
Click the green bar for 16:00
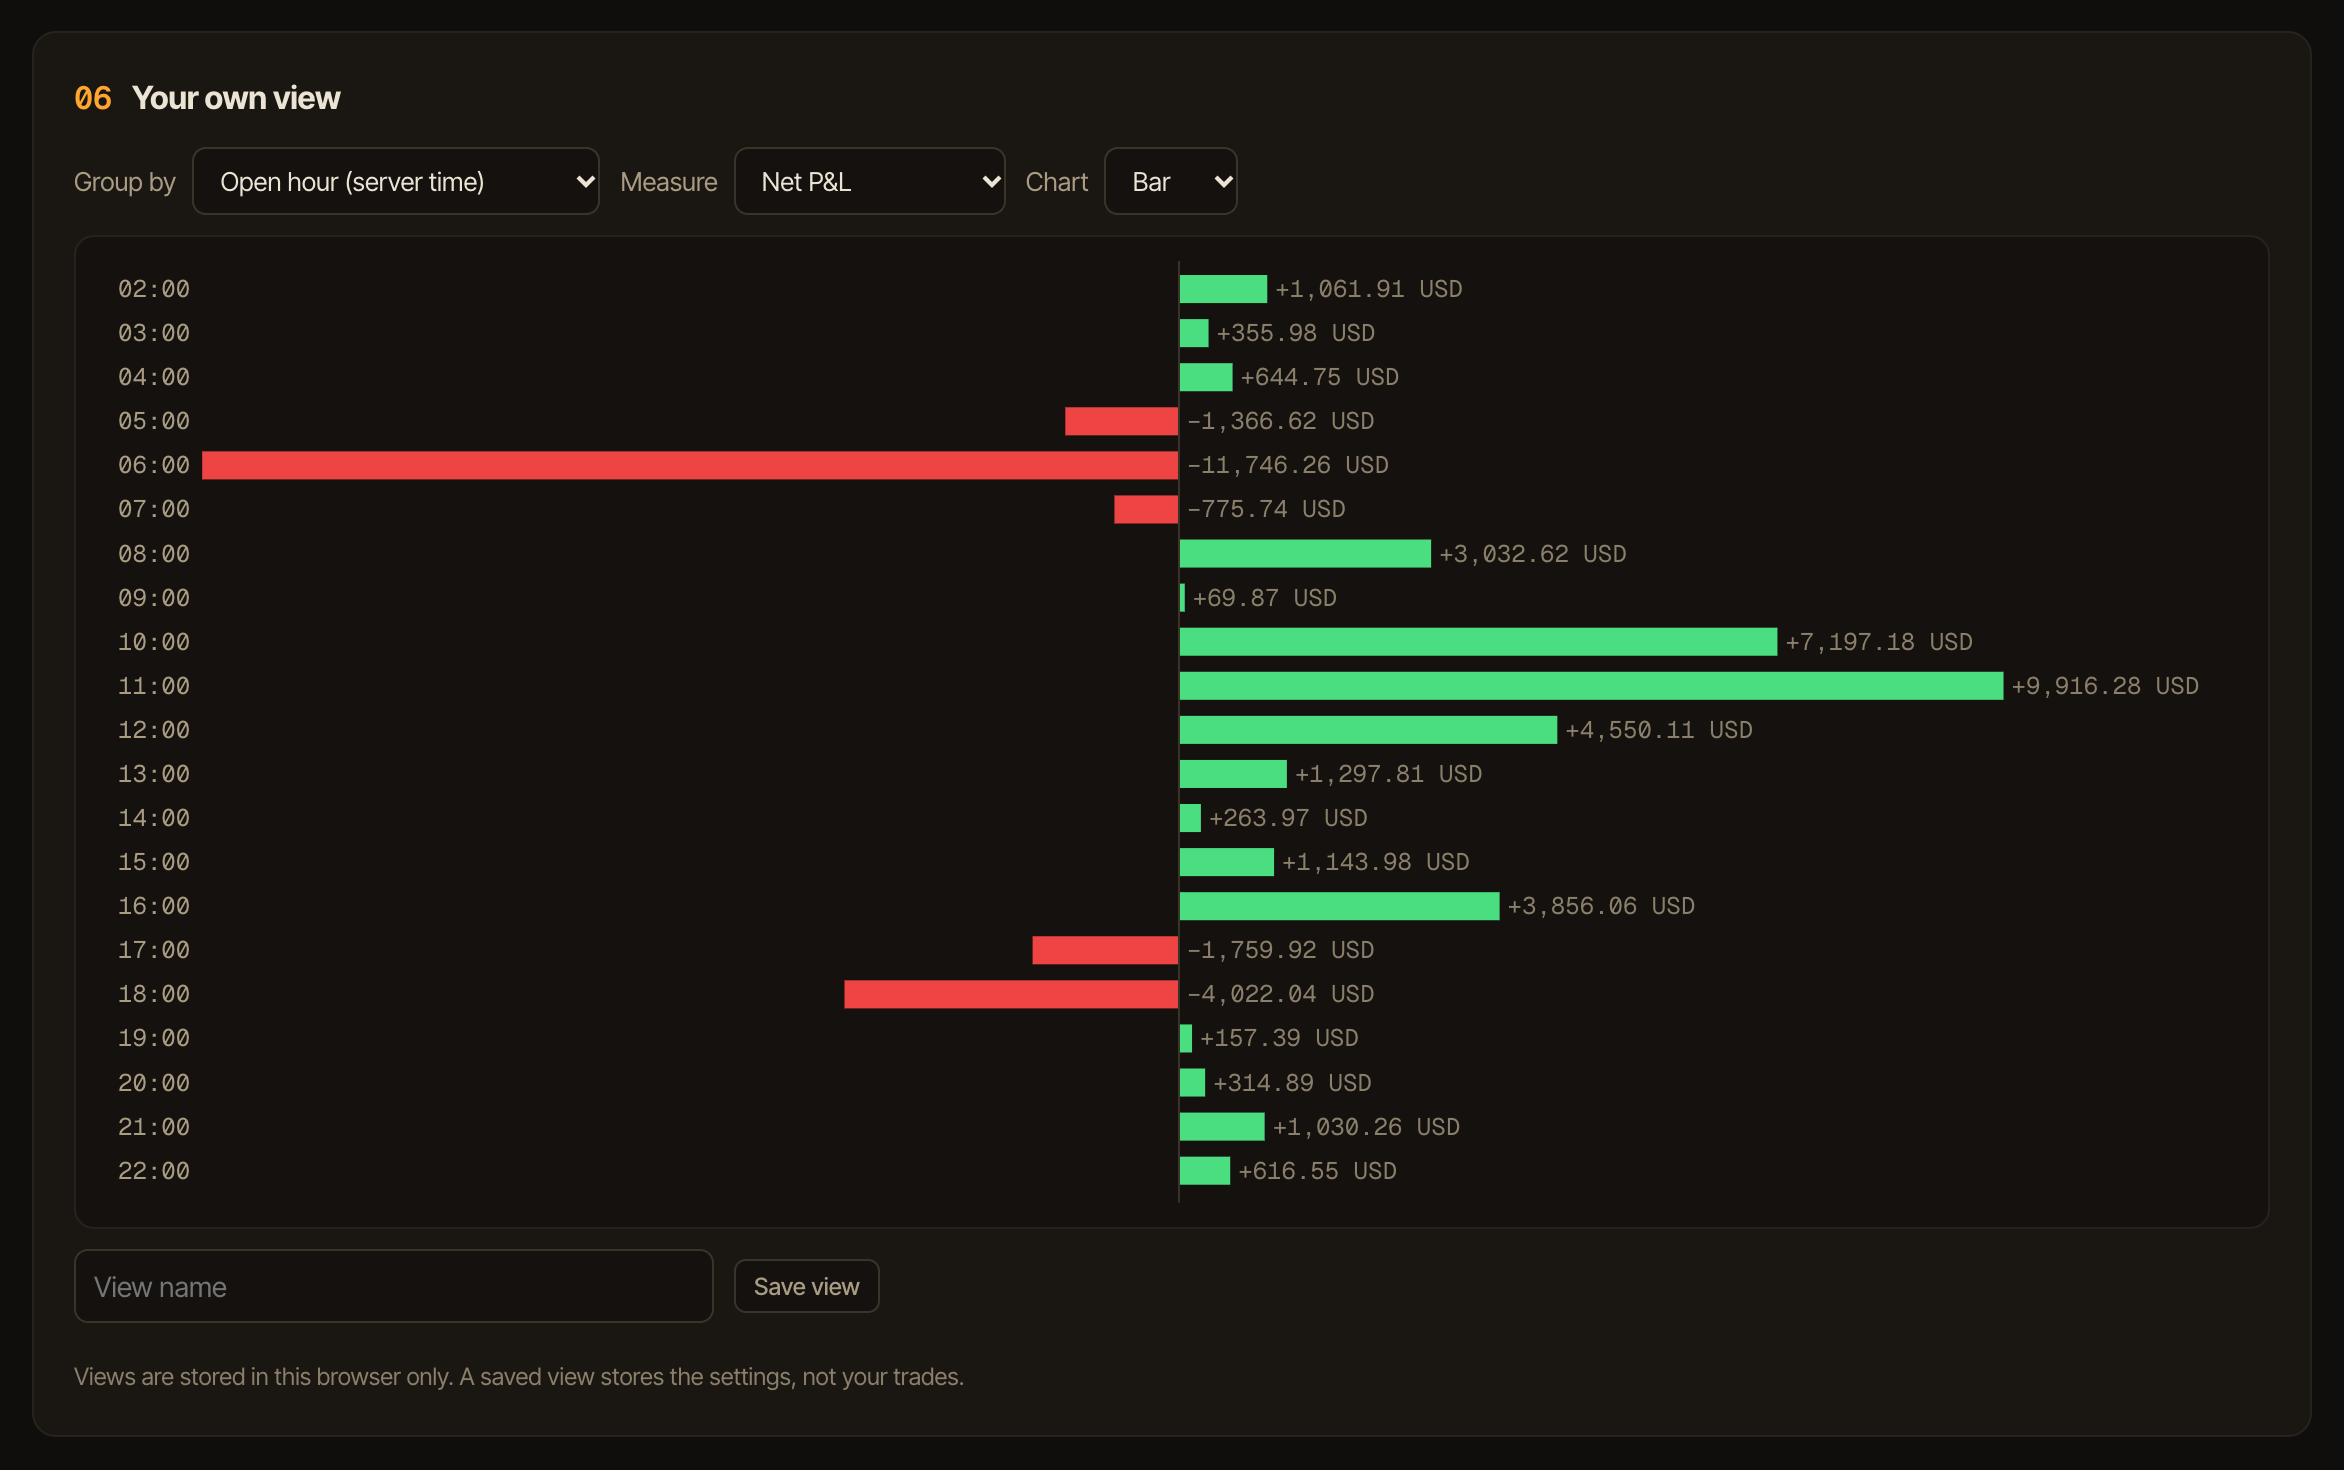[x=1339, y=906]
